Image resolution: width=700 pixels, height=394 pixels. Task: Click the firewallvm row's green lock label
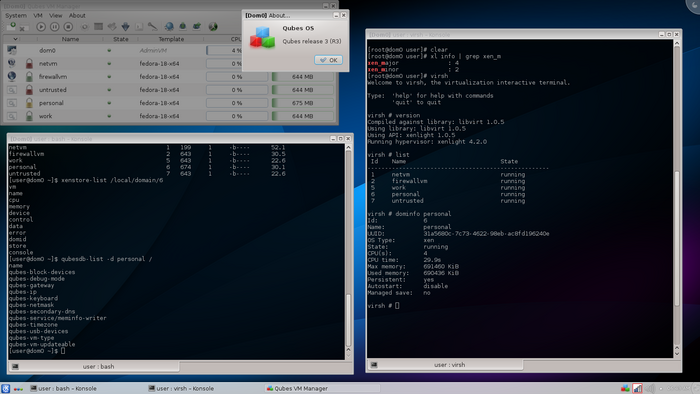pos(29,77)
